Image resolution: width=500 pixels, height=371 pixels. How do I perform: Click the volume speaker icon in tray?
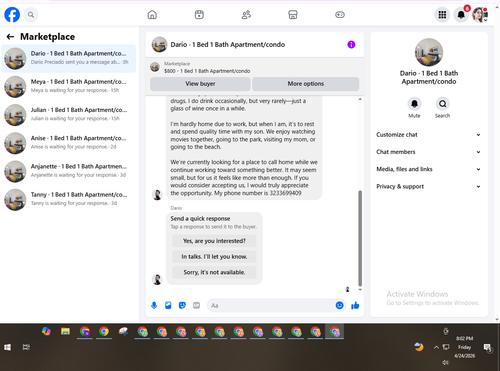(445, 362)
